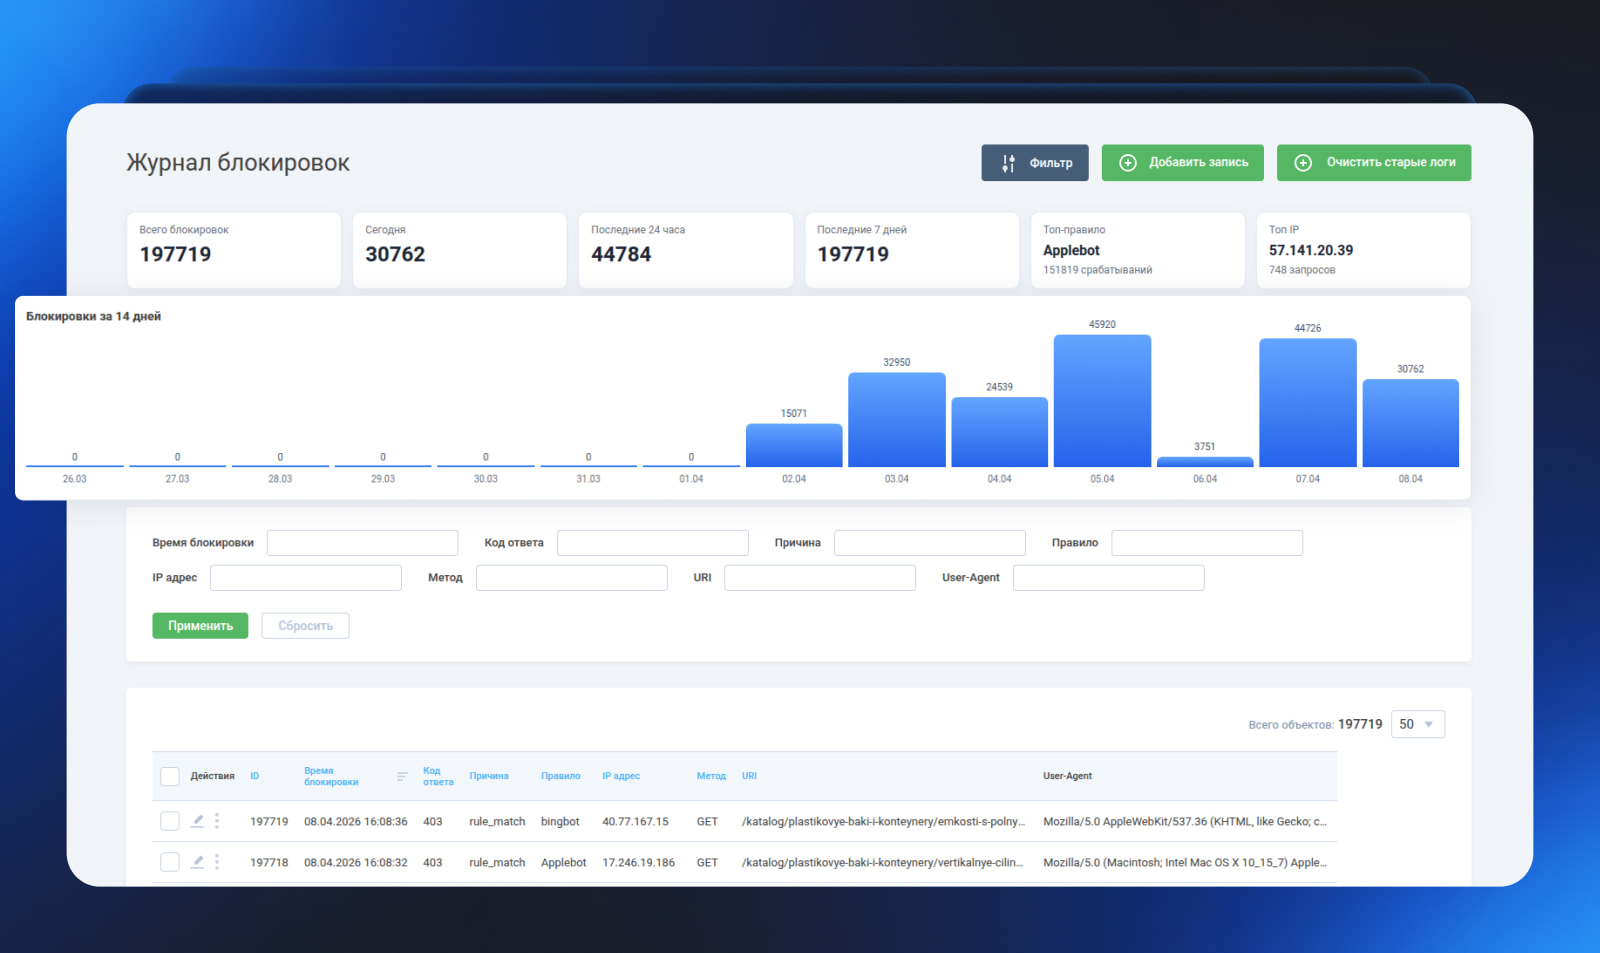Click the plus icon in Очистить старые логи
1600x953 pixels.
pyautogui.click(x=1303, y=163)
